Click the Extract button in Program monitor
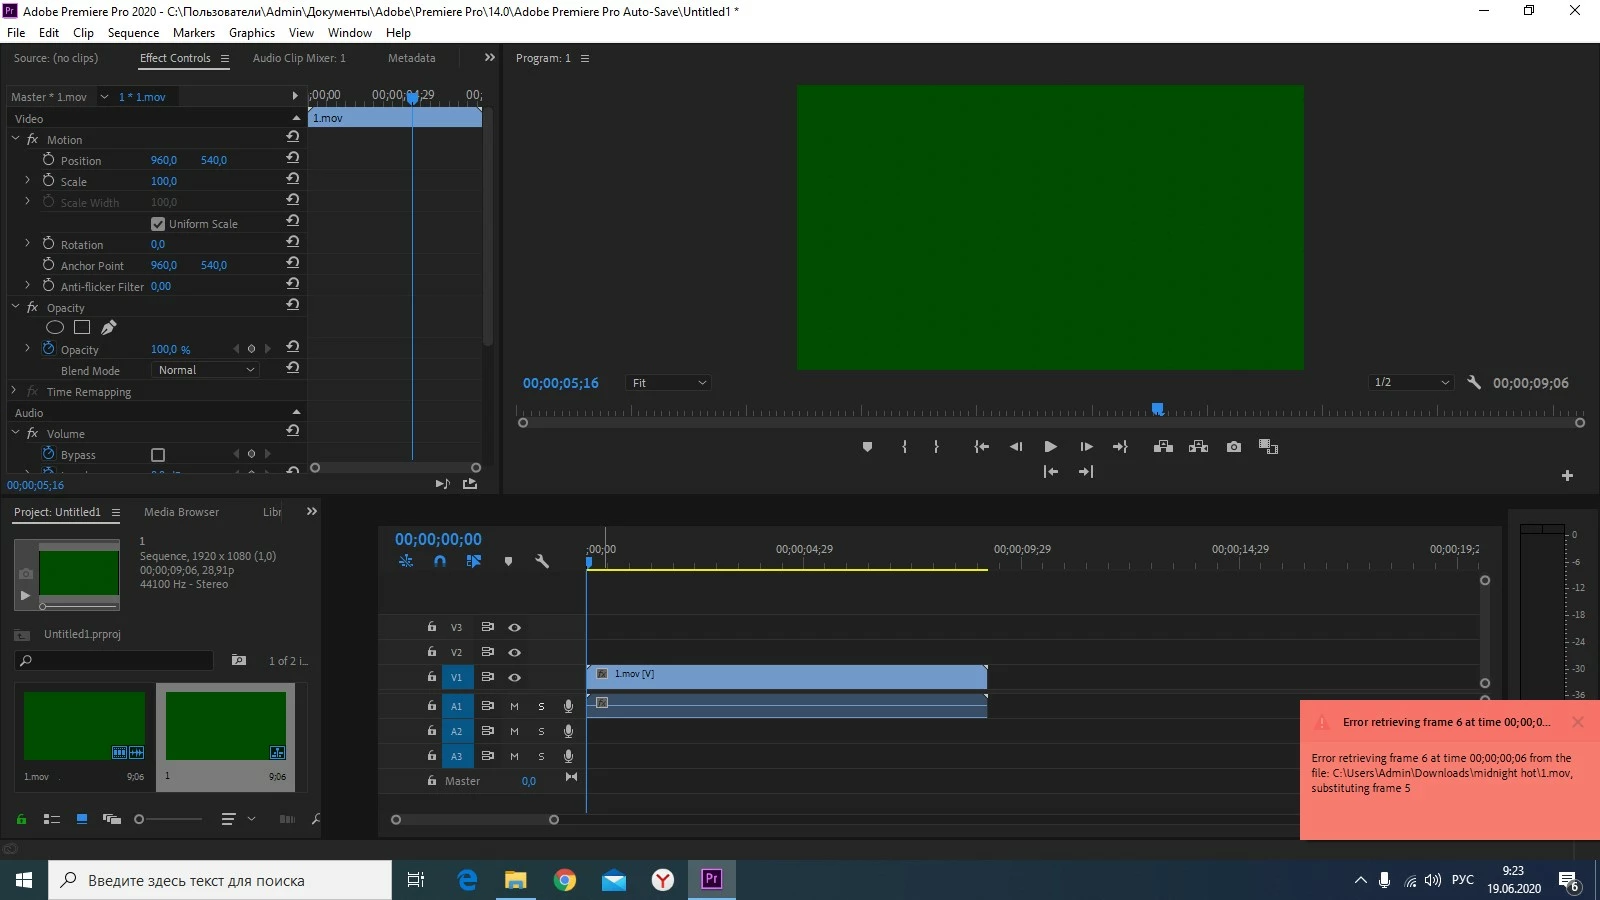Viewport: 1600px width, 900px height. tap(1198, 447)
